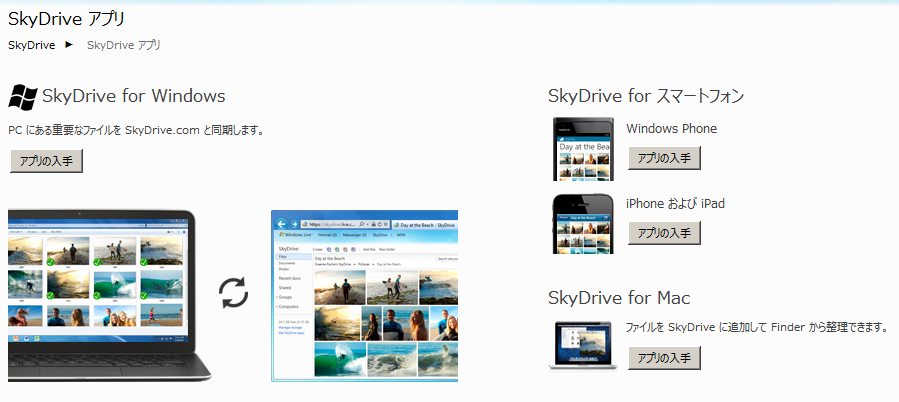This screenshot has height=402, width=899.
Task: Get the SkyDrive app for Windows
Action: [x=46, y=161]
